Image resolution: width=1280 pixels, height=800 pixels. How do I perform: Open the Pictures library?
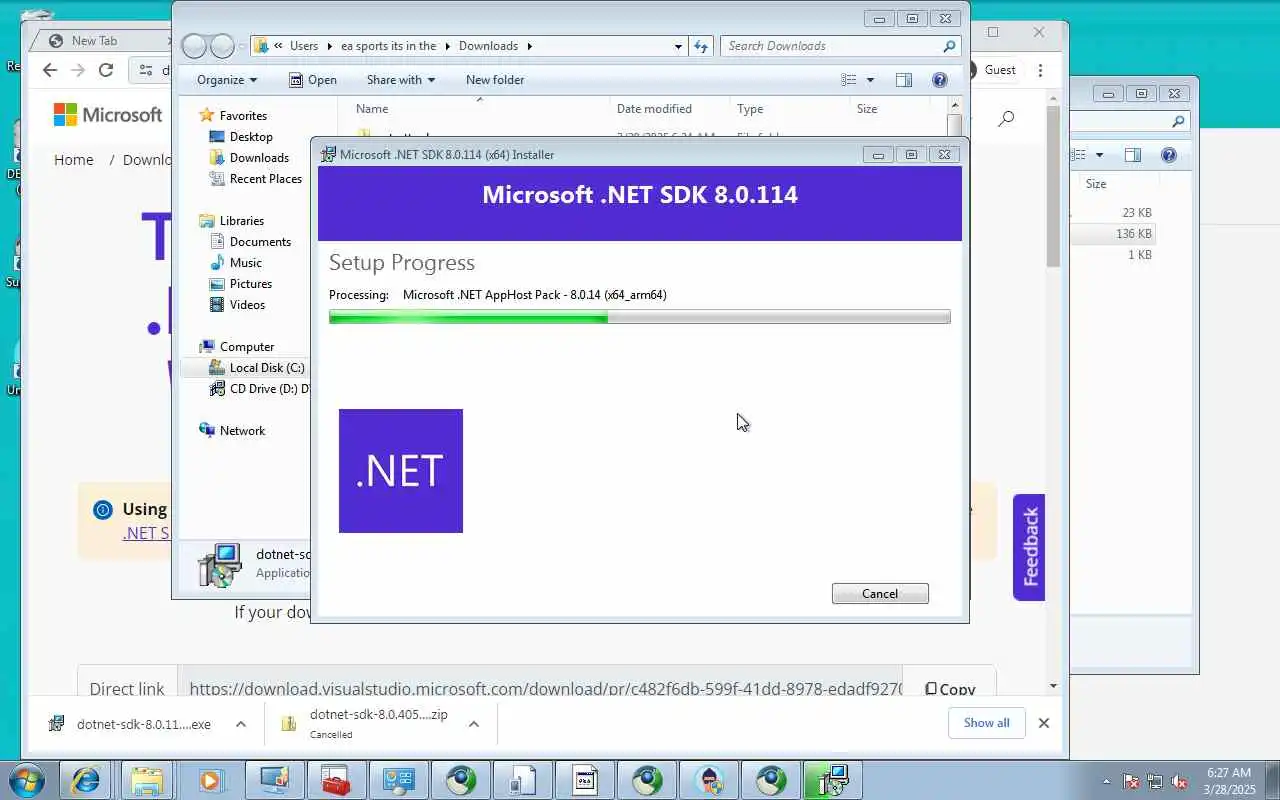251,284
